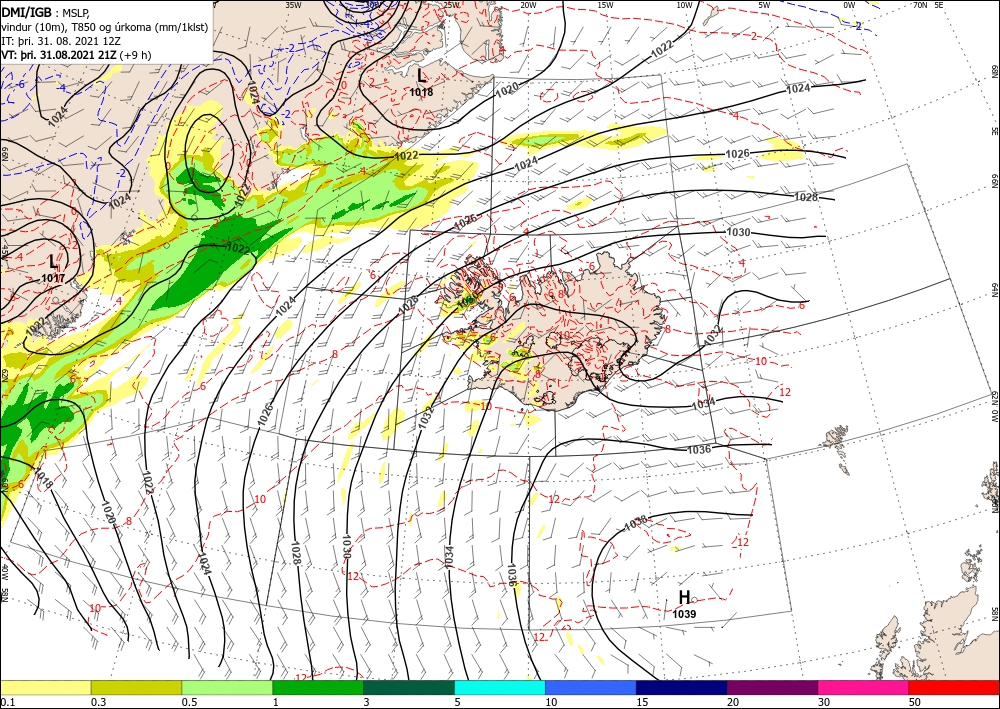Click the L marker labeled 1017
This screenshot has height=709, width=1000.
click(x=53, y=261)
